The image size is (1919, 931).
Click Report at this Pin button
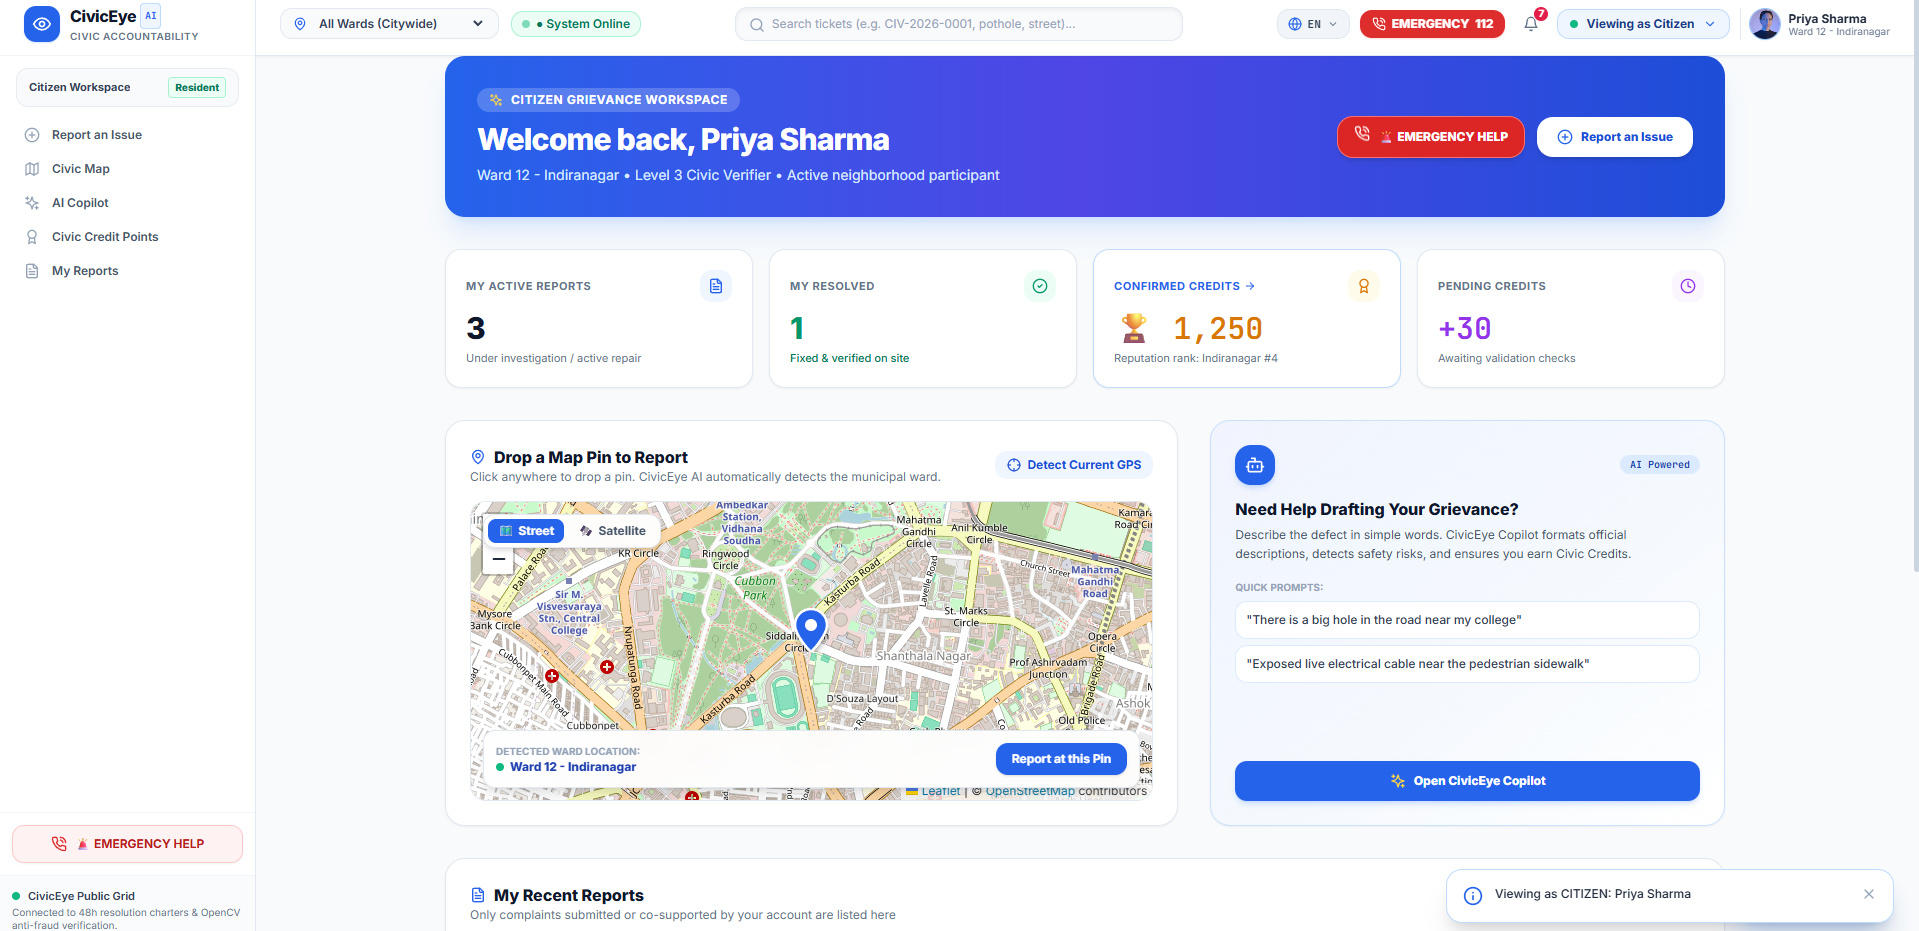(1061, 759)
